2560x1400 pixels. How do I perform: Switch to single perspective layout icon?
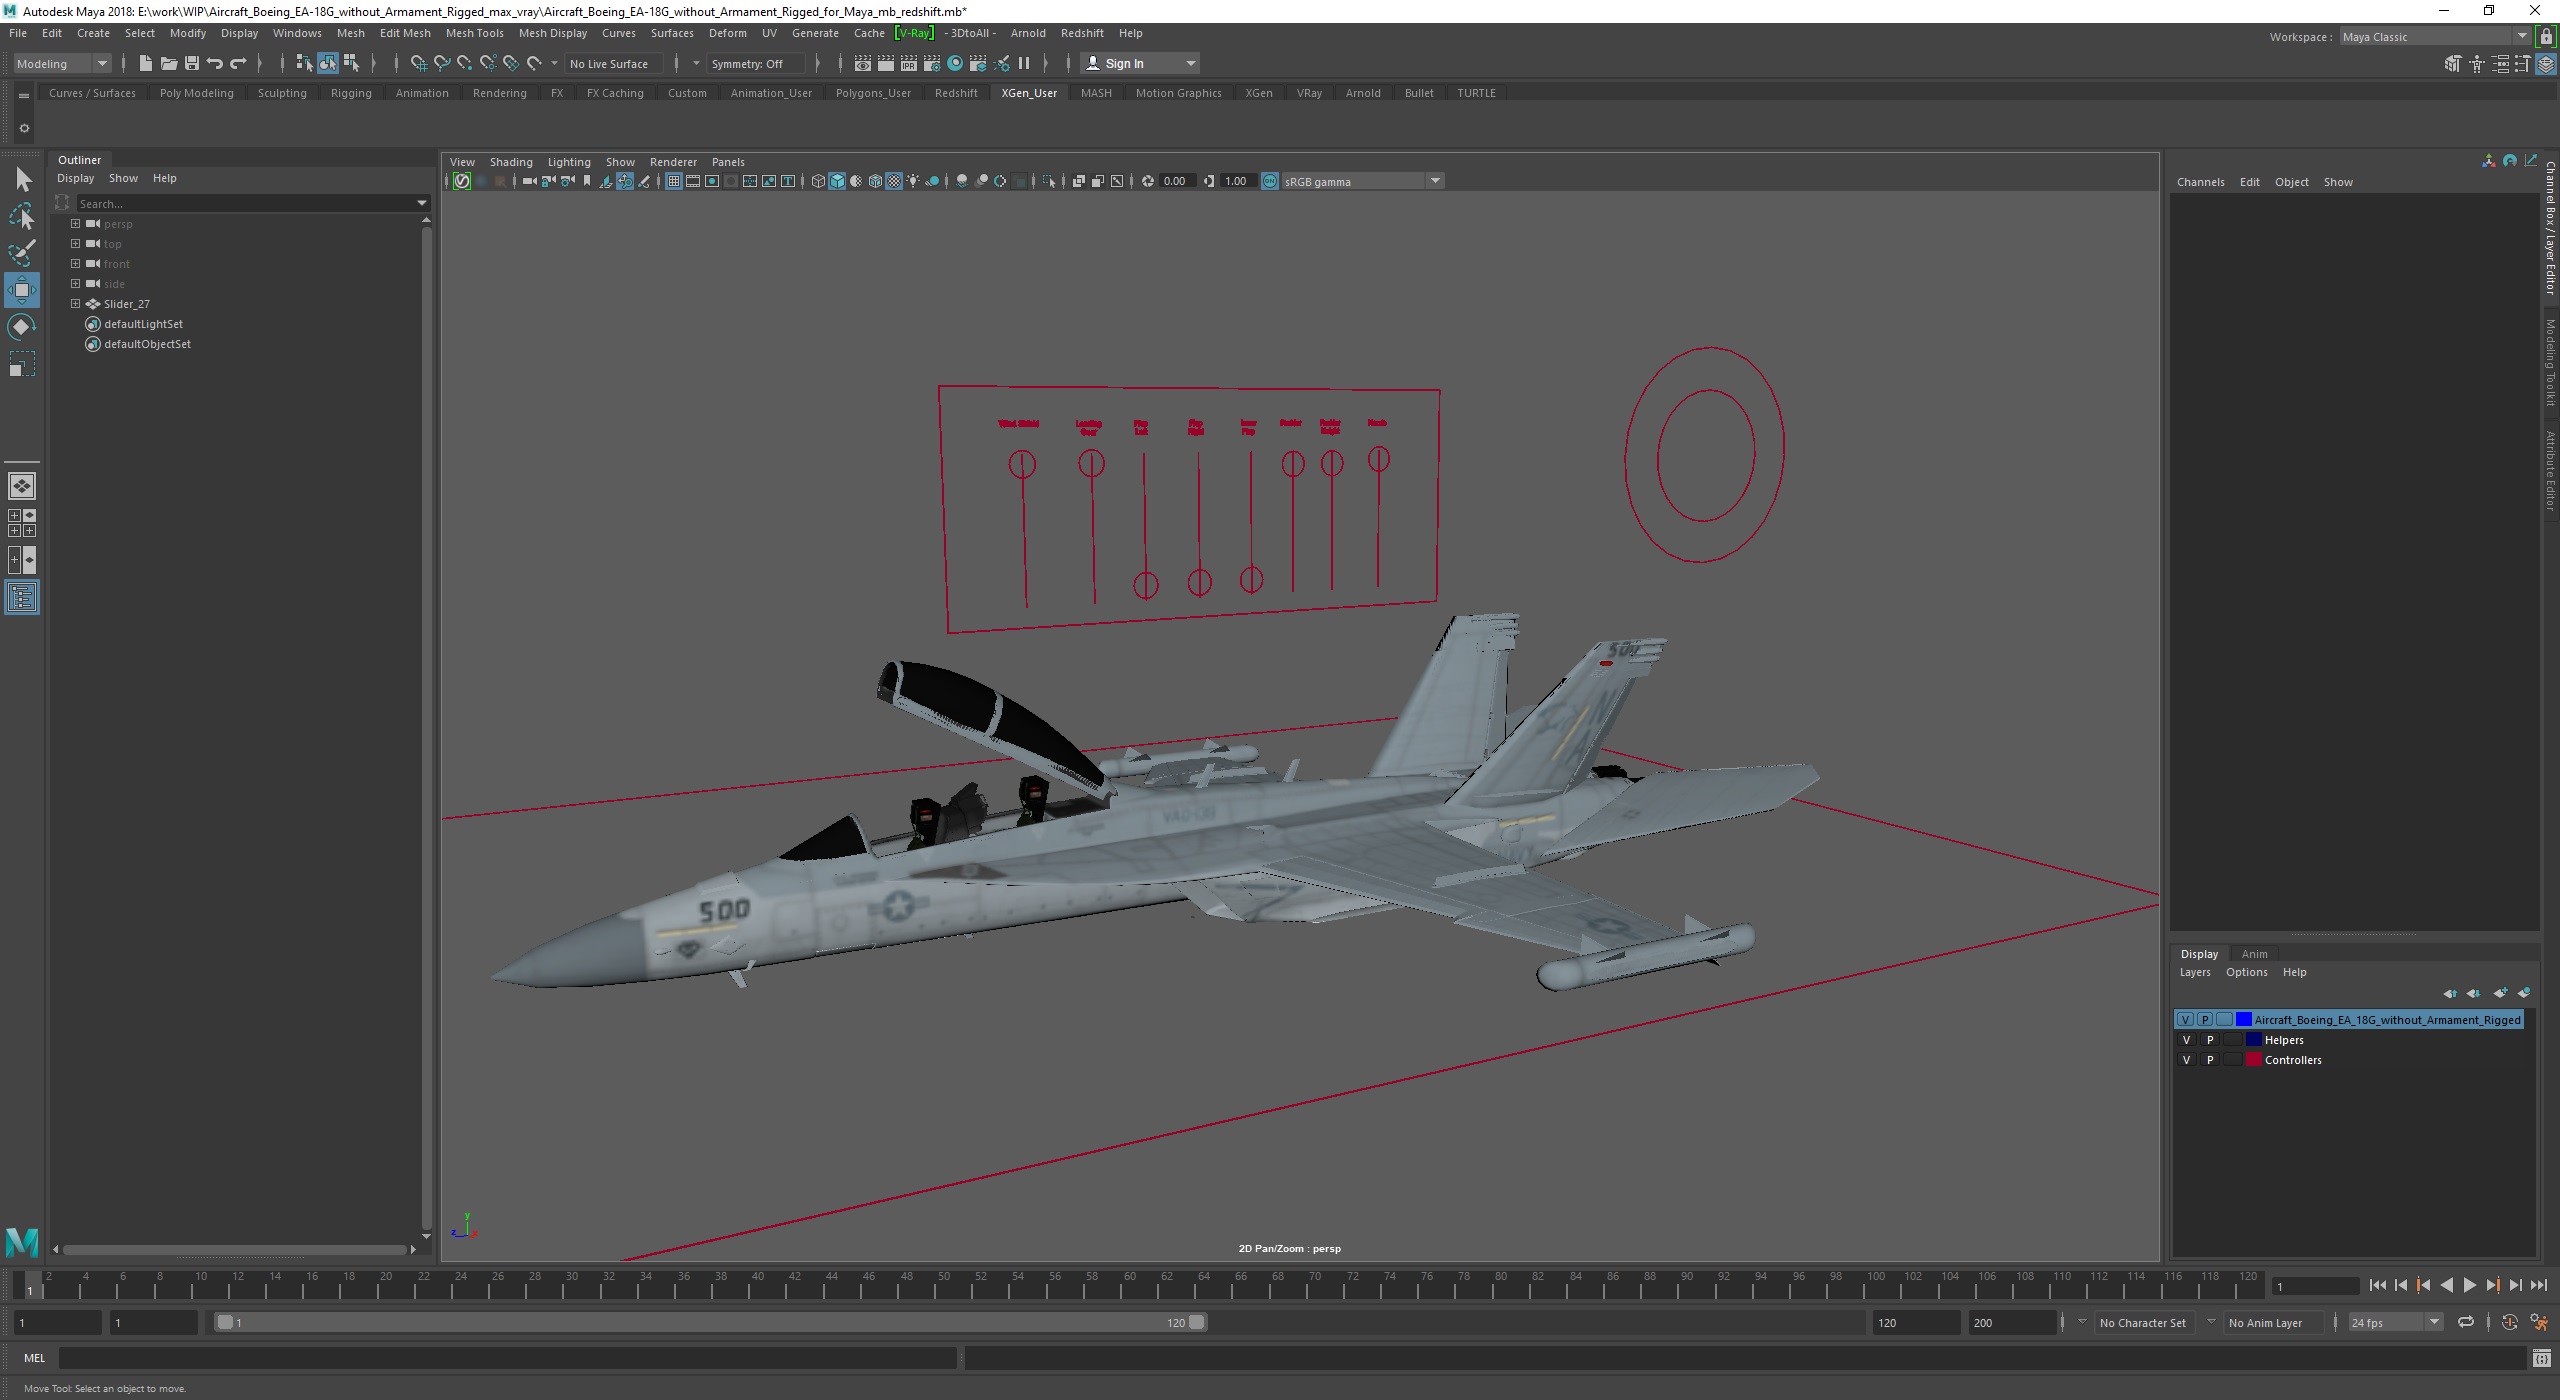22,486
